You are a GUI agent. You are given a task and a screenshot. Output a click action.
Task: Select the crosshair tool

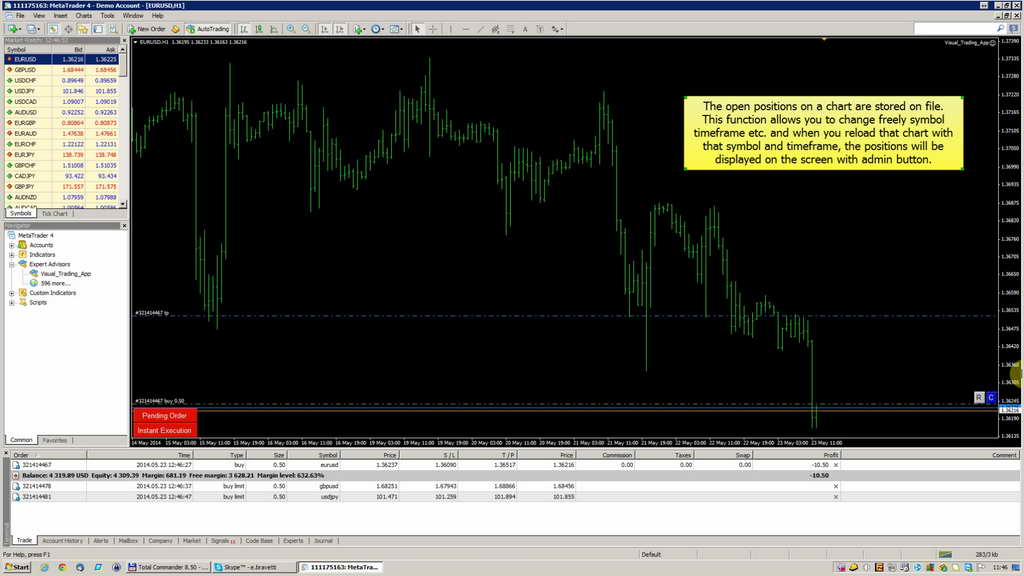coord(432,29)
